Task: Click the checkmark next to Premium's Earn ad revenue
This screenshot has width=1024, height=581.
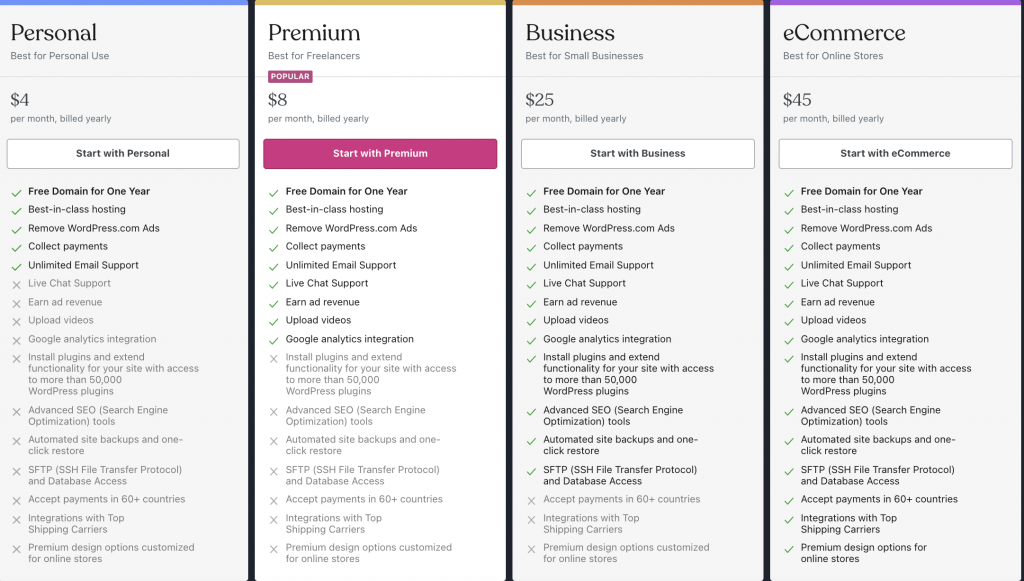Action: tap(274, 304)
